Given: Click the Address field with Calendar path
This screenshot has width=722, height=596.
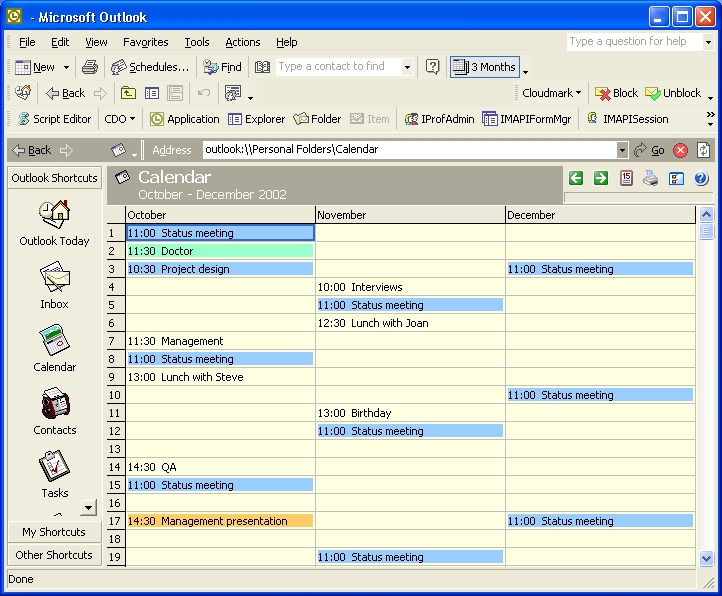Looking at the screenshot, I should pos(410,150).
